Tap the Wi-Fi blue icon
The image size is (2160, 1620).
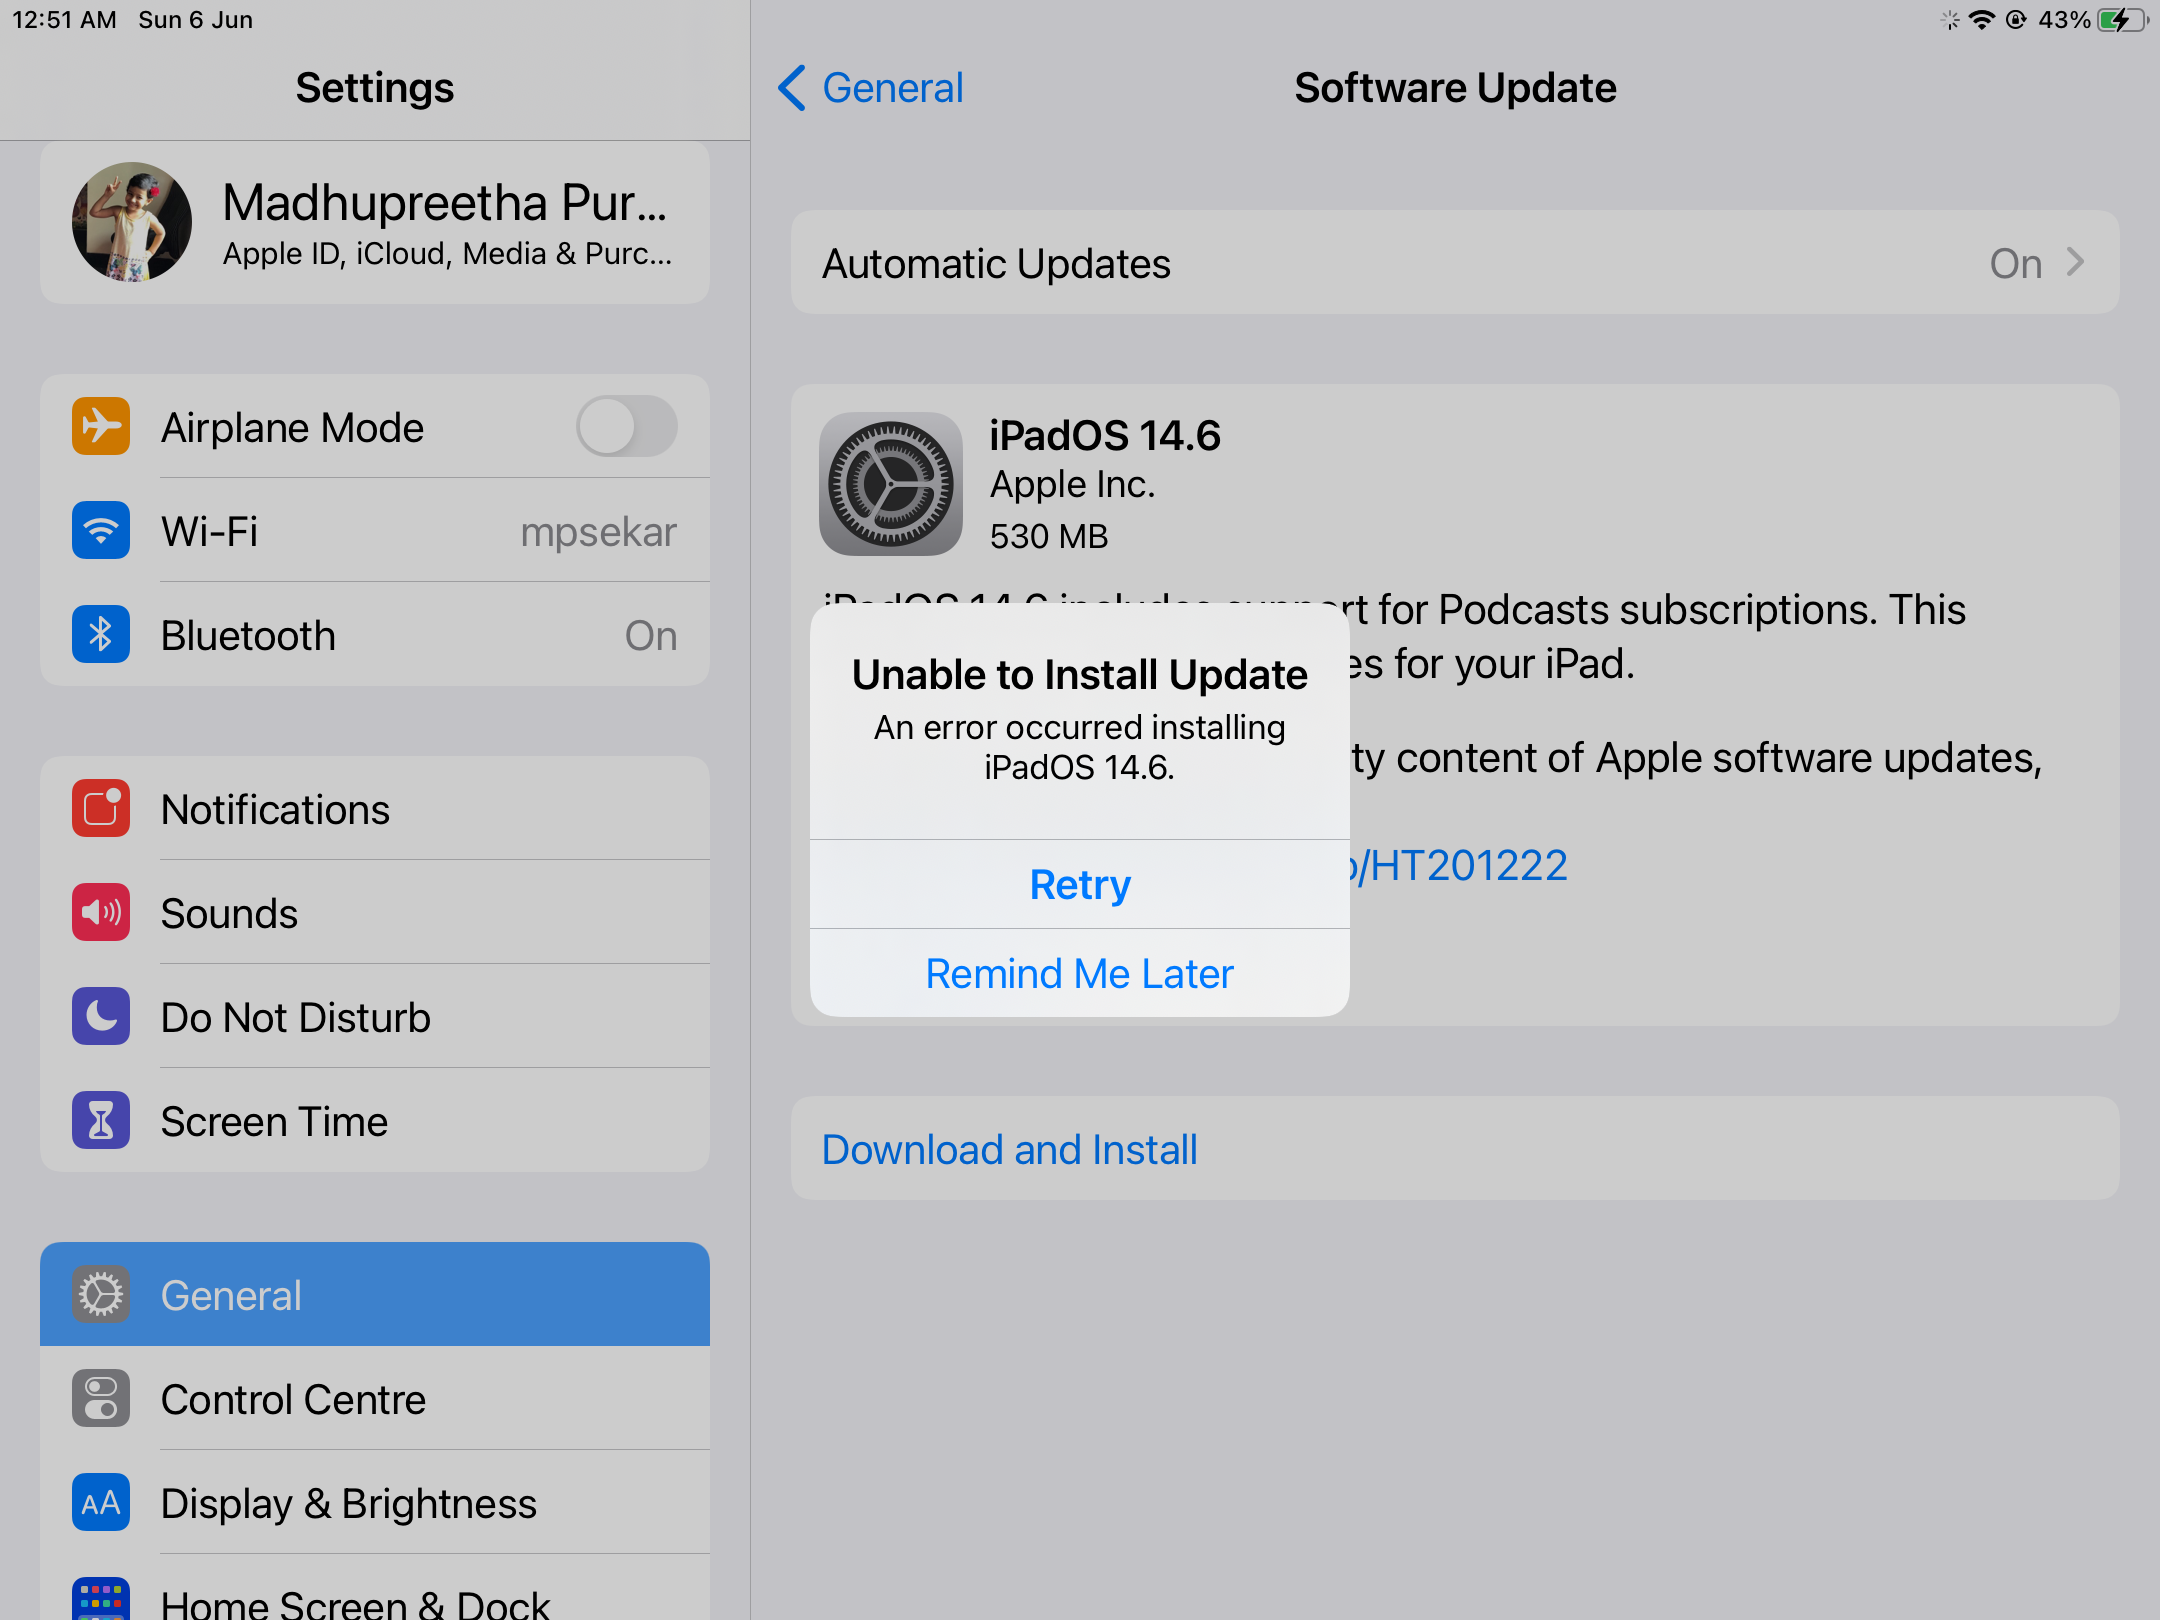click(x=100, y=531)
